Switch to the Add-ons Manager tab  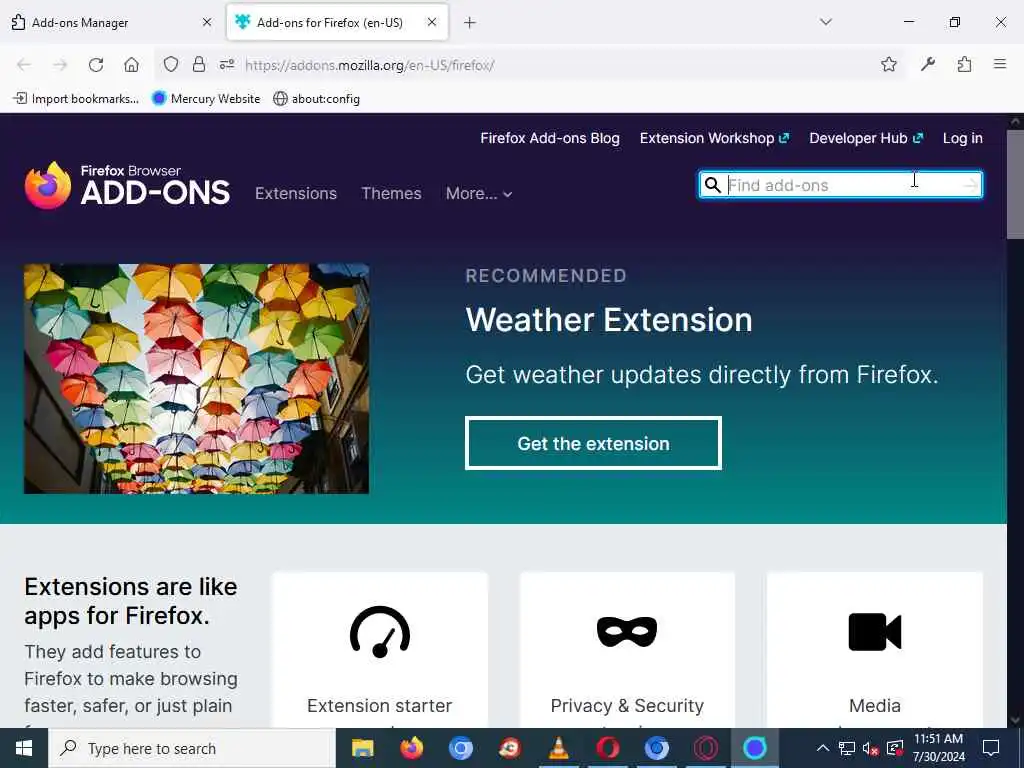coord(111,22)
